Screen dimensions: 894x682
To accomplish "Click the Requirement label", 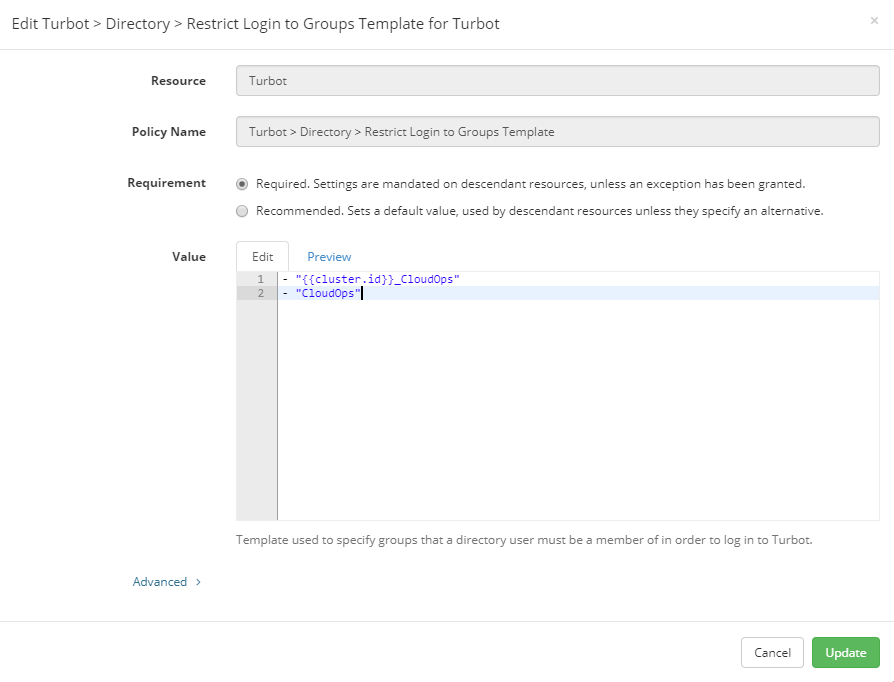I will tap(166, 183).
